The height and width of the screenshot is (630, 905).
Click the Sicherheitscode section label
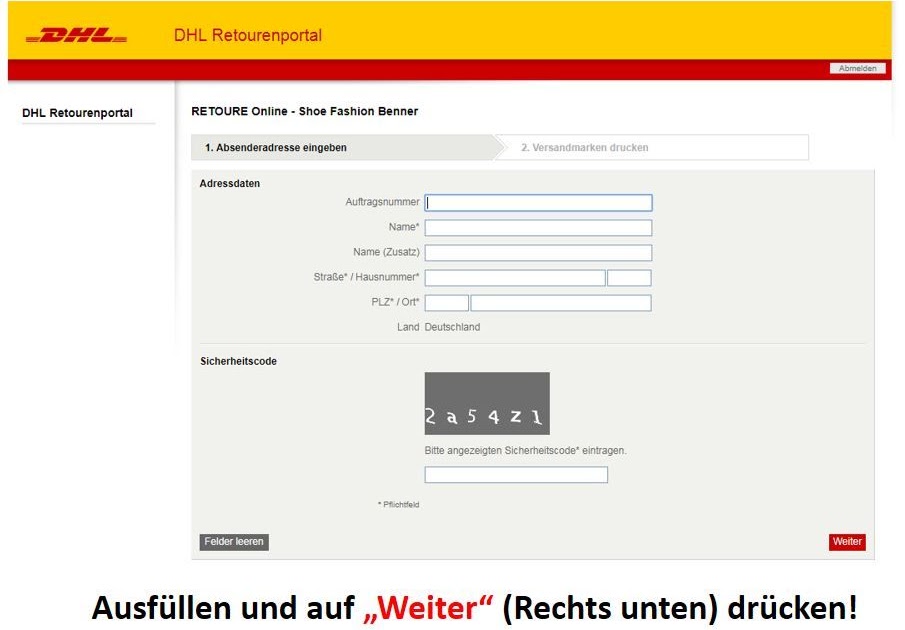pos(238,361)
